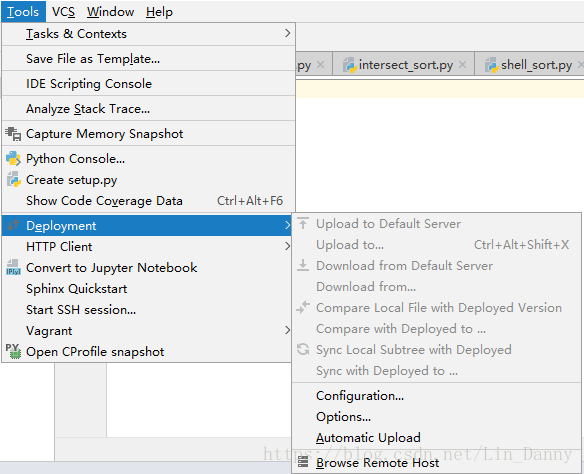Click the Python Console icon
Image resolution: width=584 pixels, height=474 pixels.
13,159
